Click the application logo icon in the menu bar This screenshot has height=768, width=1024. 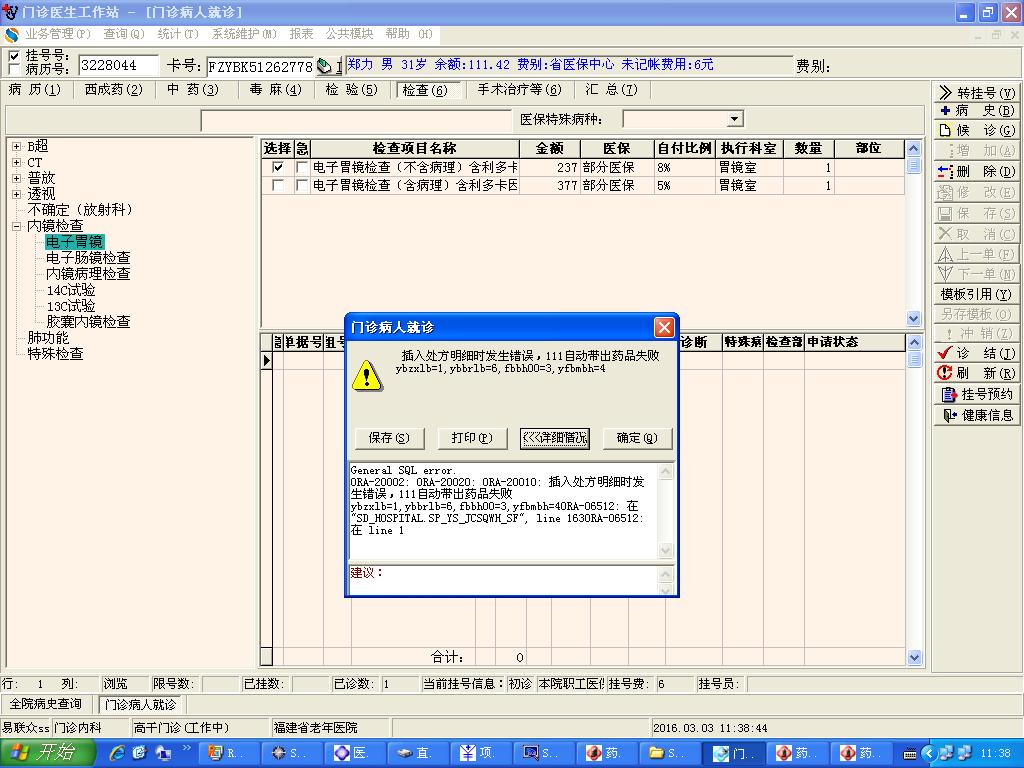point(11,34)
